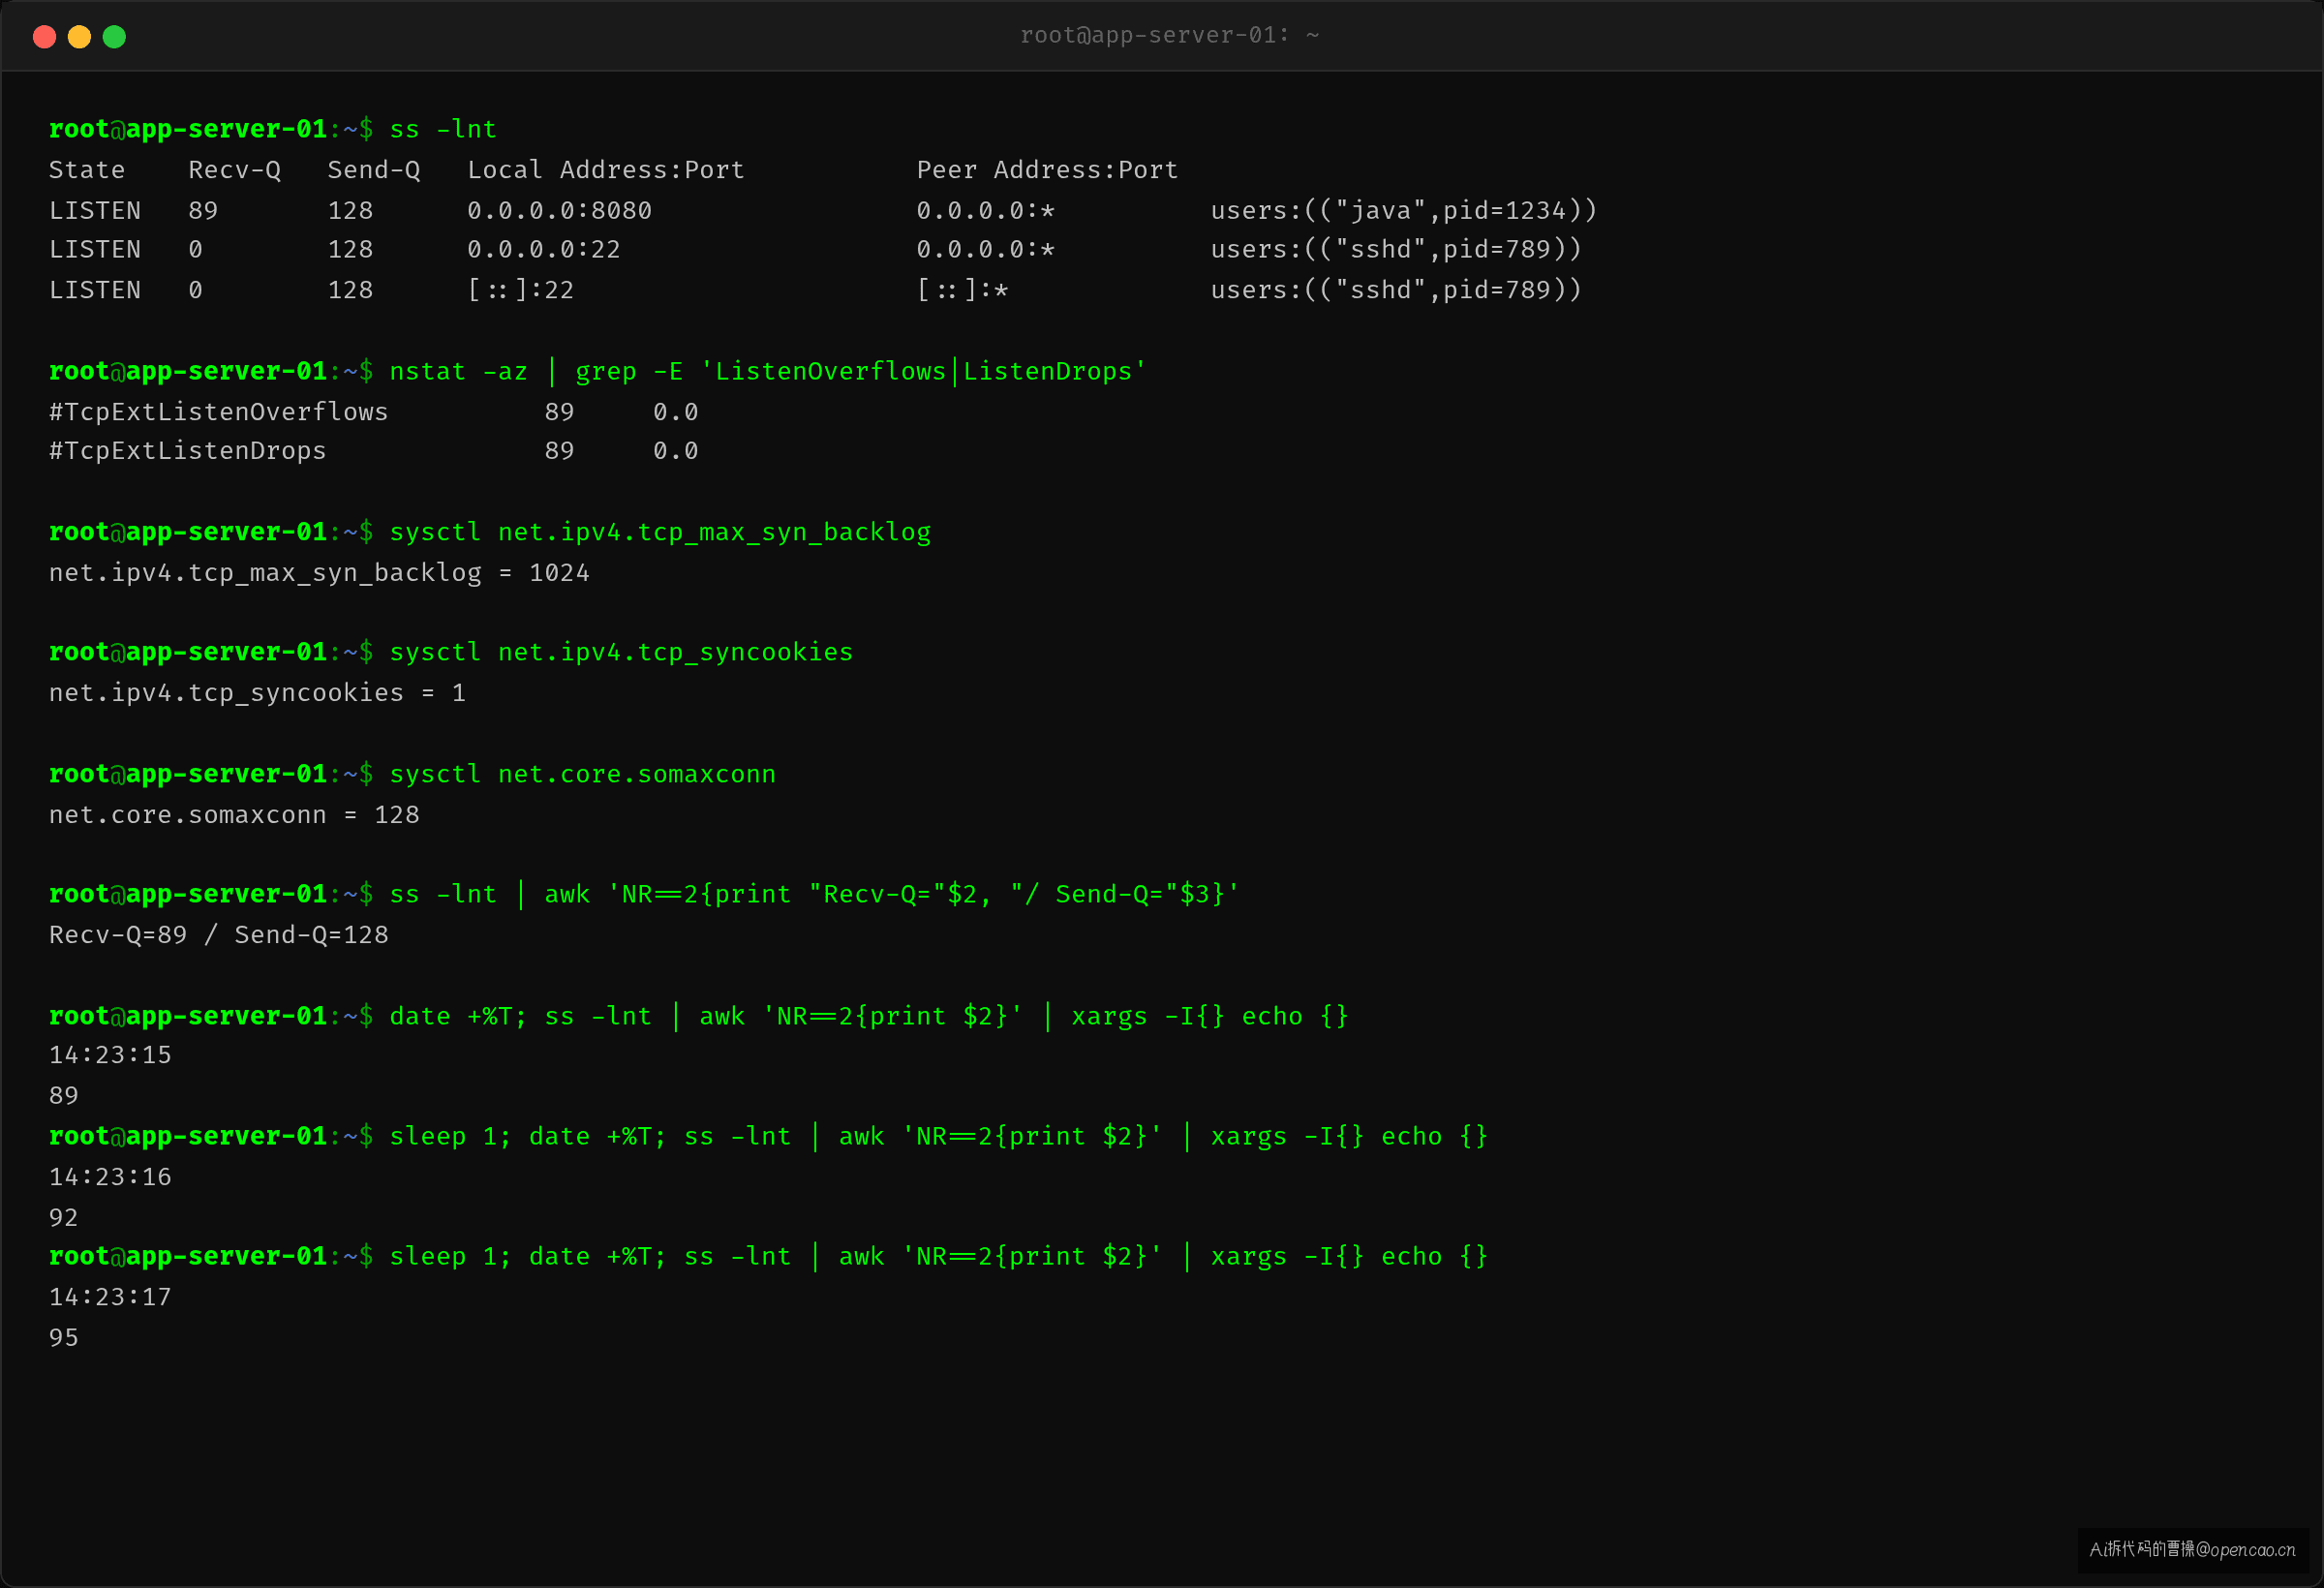Click output net.core.somaxconn = 128
Image resolution: width=2324 pixels, height=1588 pixels.
pyautogui.click(x=234, y=815)
